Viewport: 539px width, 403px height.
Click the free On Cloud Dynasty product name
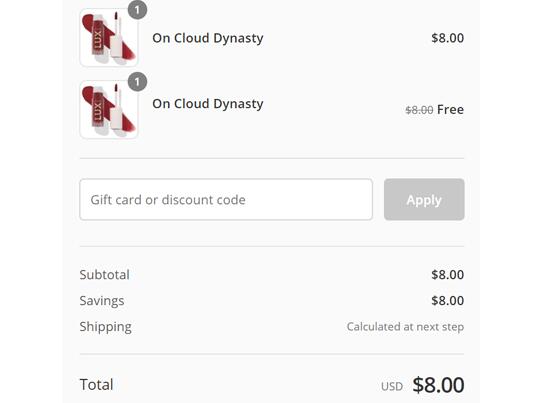(208, 104)
